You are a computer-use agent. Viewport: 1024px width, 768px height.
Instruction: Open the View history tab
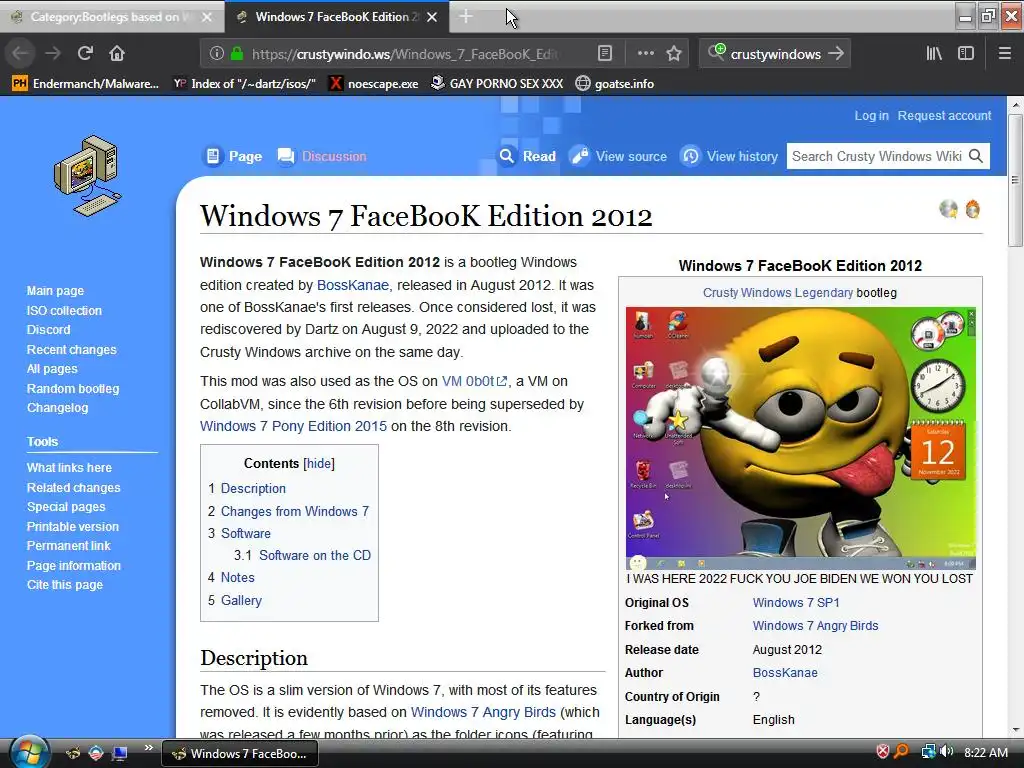[729, 156]
